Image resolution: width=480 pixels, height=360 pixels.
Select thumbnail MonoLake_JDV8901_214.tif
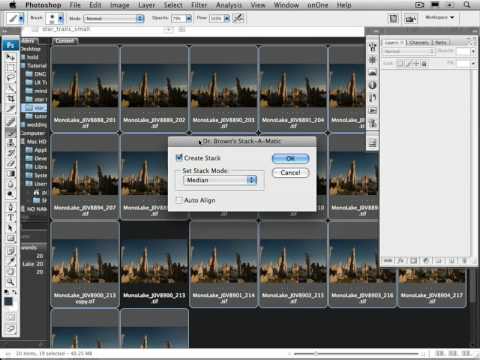(x=224, y=264)
